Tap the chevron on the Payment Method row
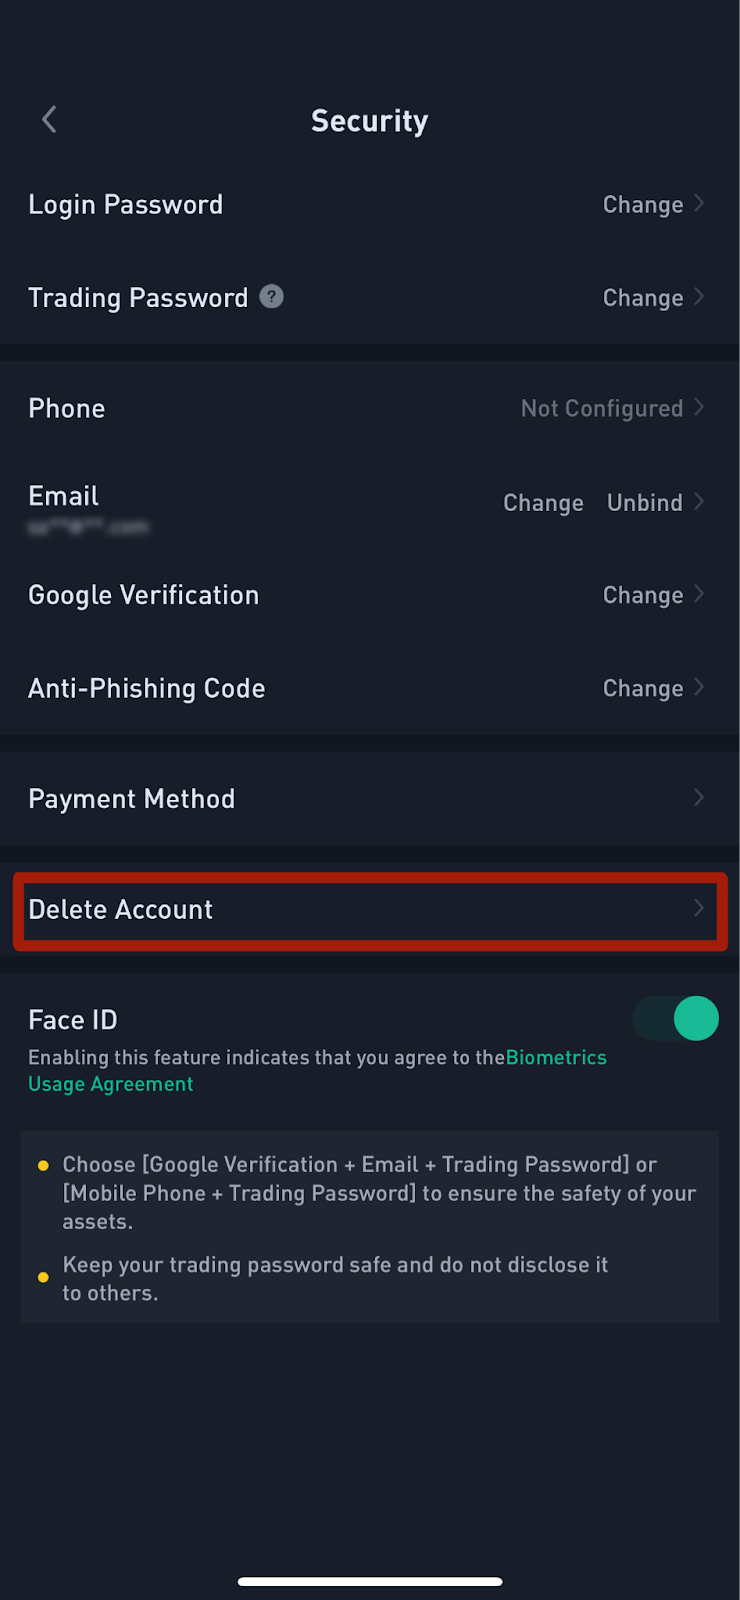The image size is (740, 1600). point(699,798)
